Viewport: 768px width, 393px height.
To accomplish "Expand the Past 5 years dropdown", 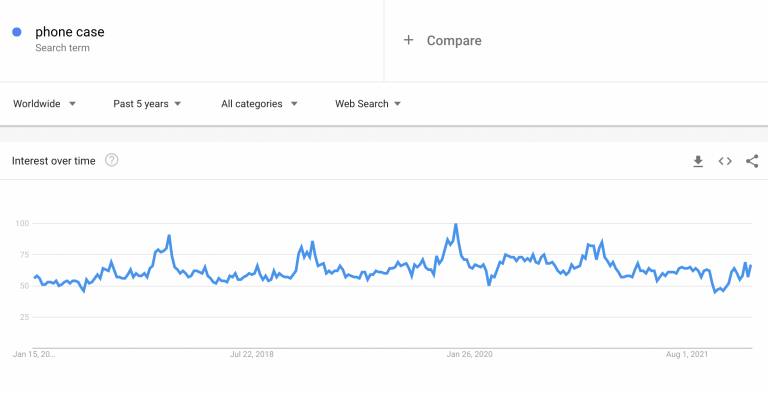I will tap(147, 104).
